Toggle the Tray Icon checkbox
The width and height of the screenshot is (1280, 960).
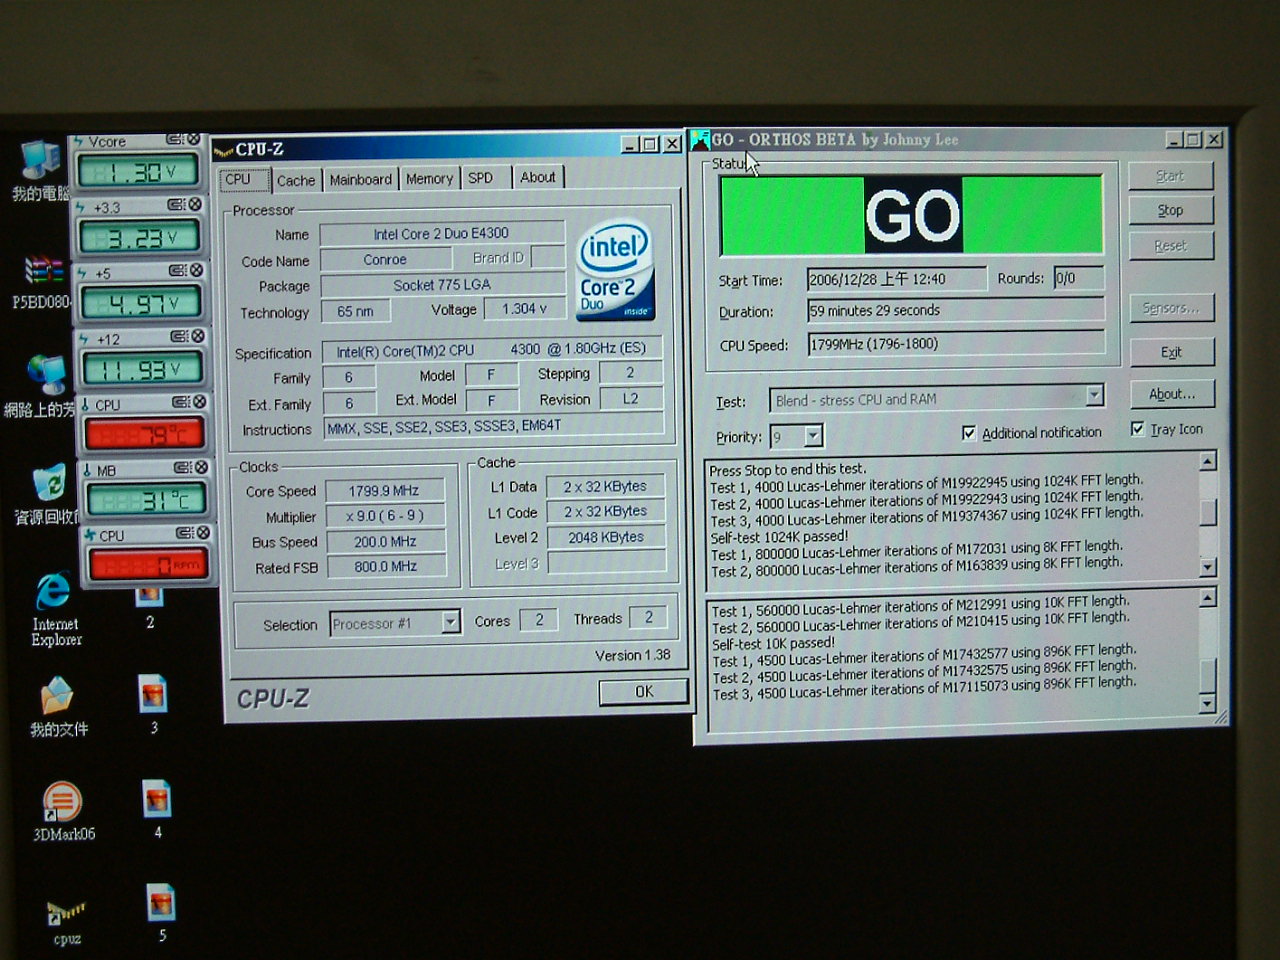[1137, 429]
